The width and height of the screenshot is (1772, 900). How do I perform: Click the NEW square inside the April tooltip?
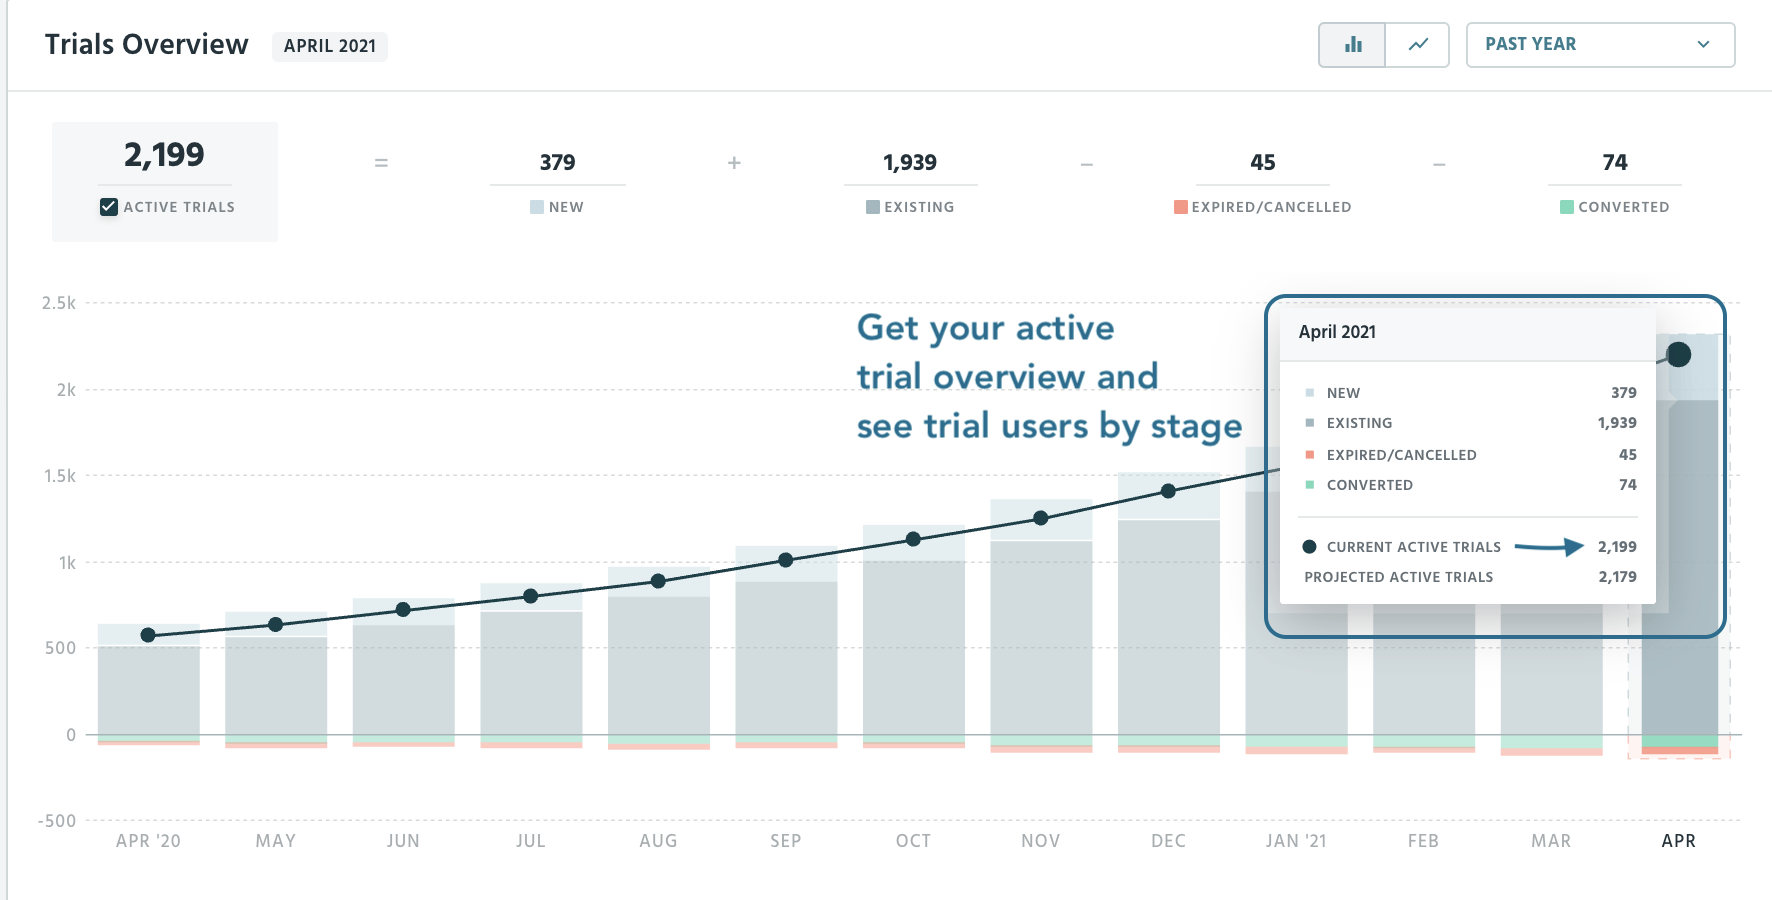pos(1311,392)
